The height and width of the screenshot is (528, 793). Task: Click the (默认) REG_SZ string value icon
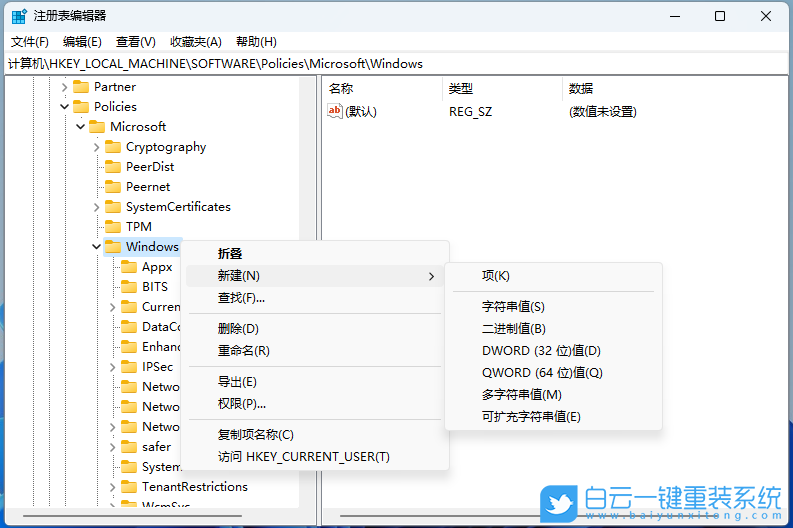(335, 112)
